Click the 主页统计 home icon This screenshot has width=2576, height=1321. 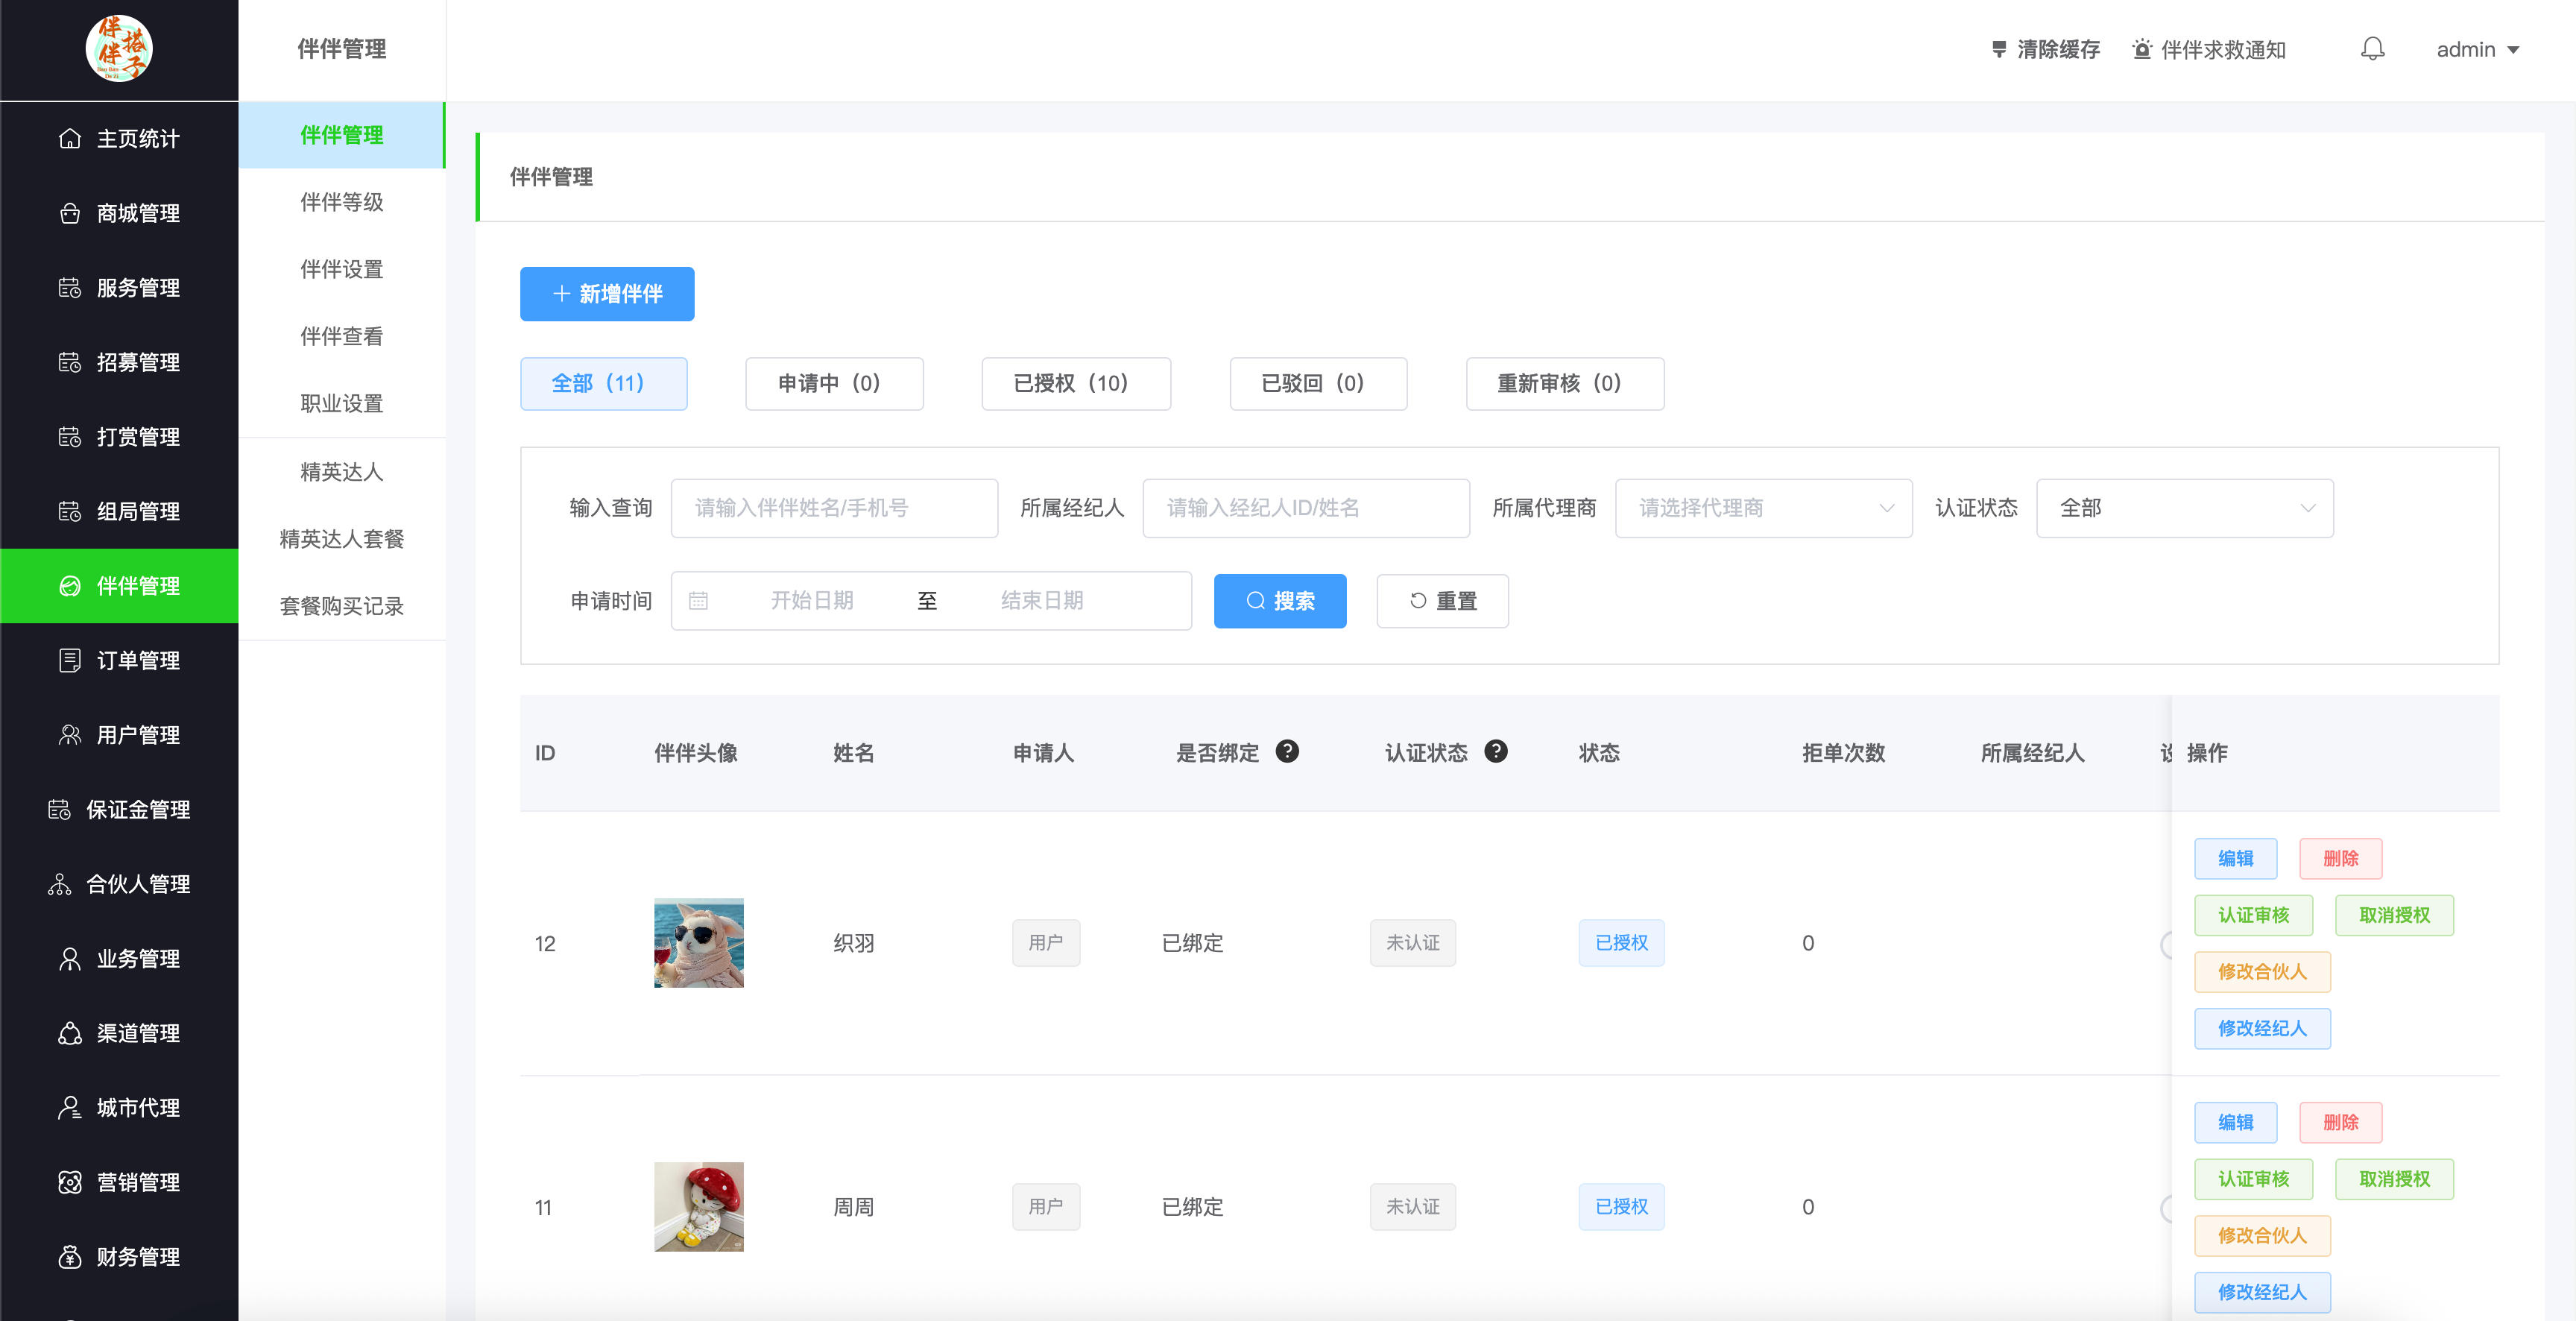(x=69, y=139)
